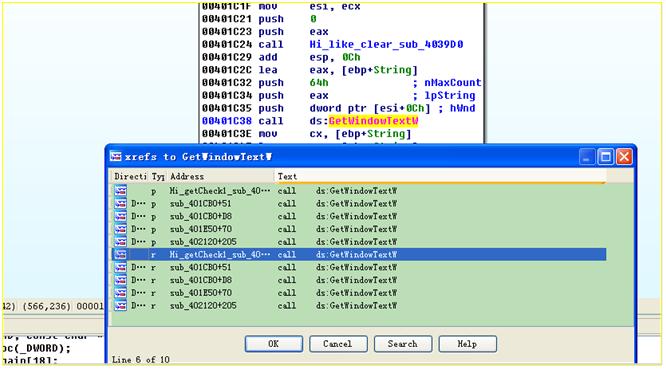666x369 pixels.
Task: Click icon of type r sub_401CB0+51 row
Action: point(121,267)
